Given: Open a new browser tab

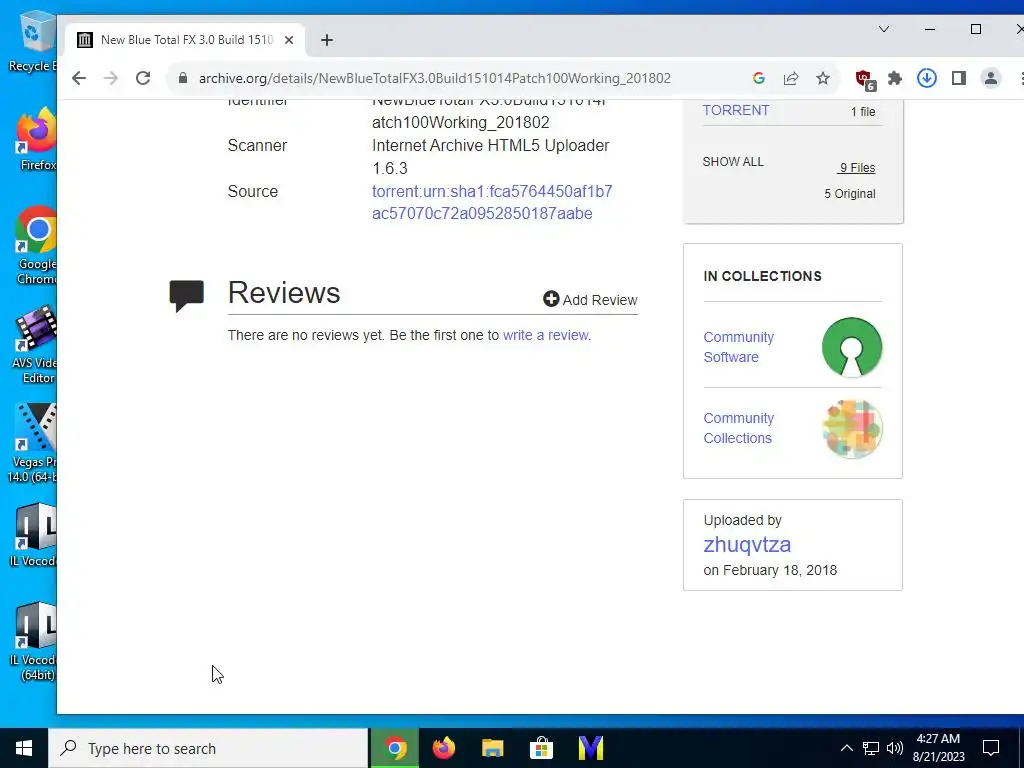Looking at the screenshot, I should (x=327, y=40).
